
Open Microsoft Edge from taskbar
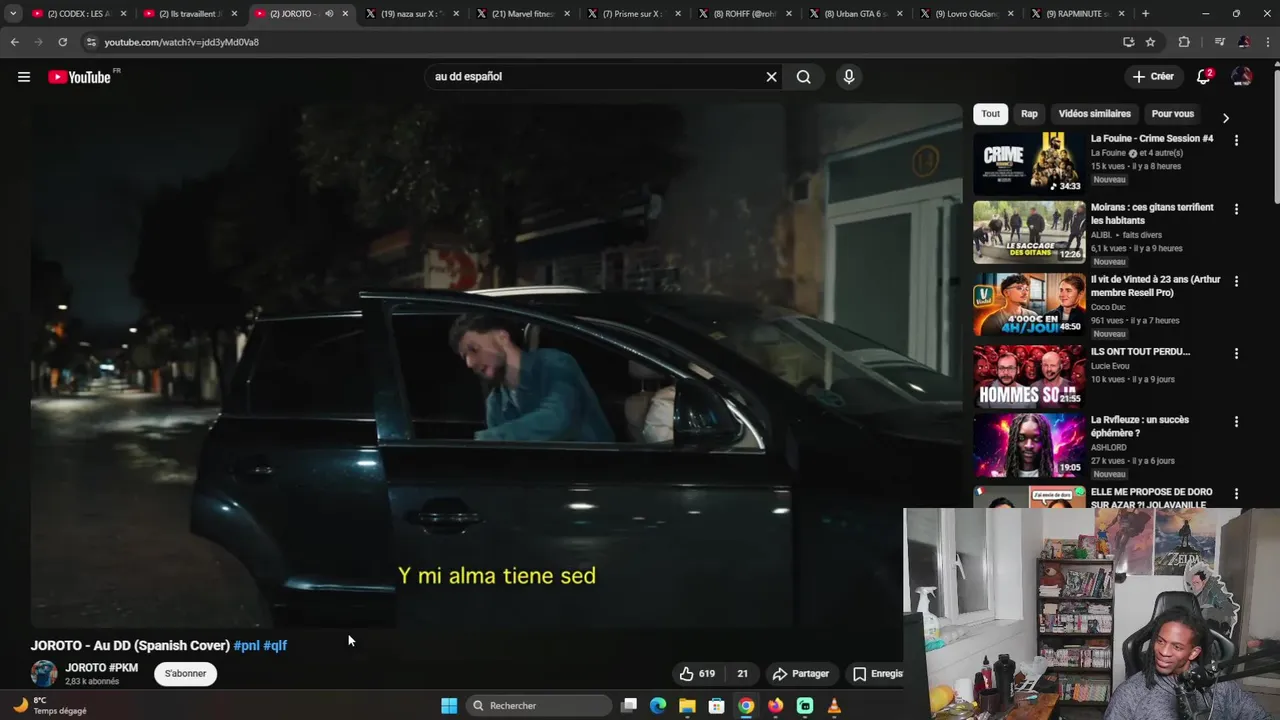coord(657,706)
